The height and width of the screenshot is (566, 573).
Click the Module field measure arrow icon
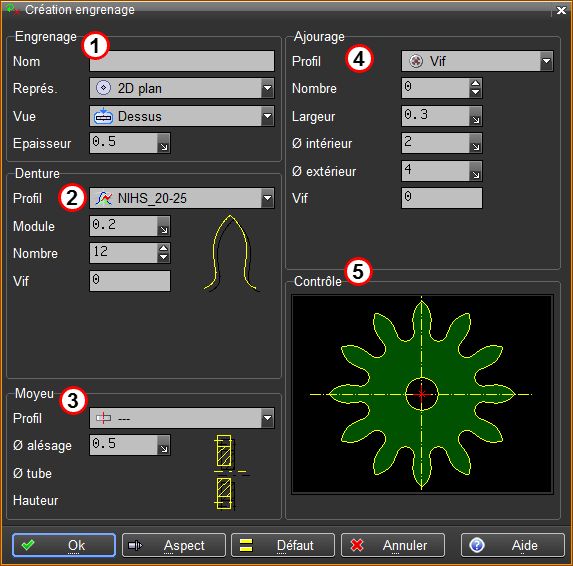[164, 226]
